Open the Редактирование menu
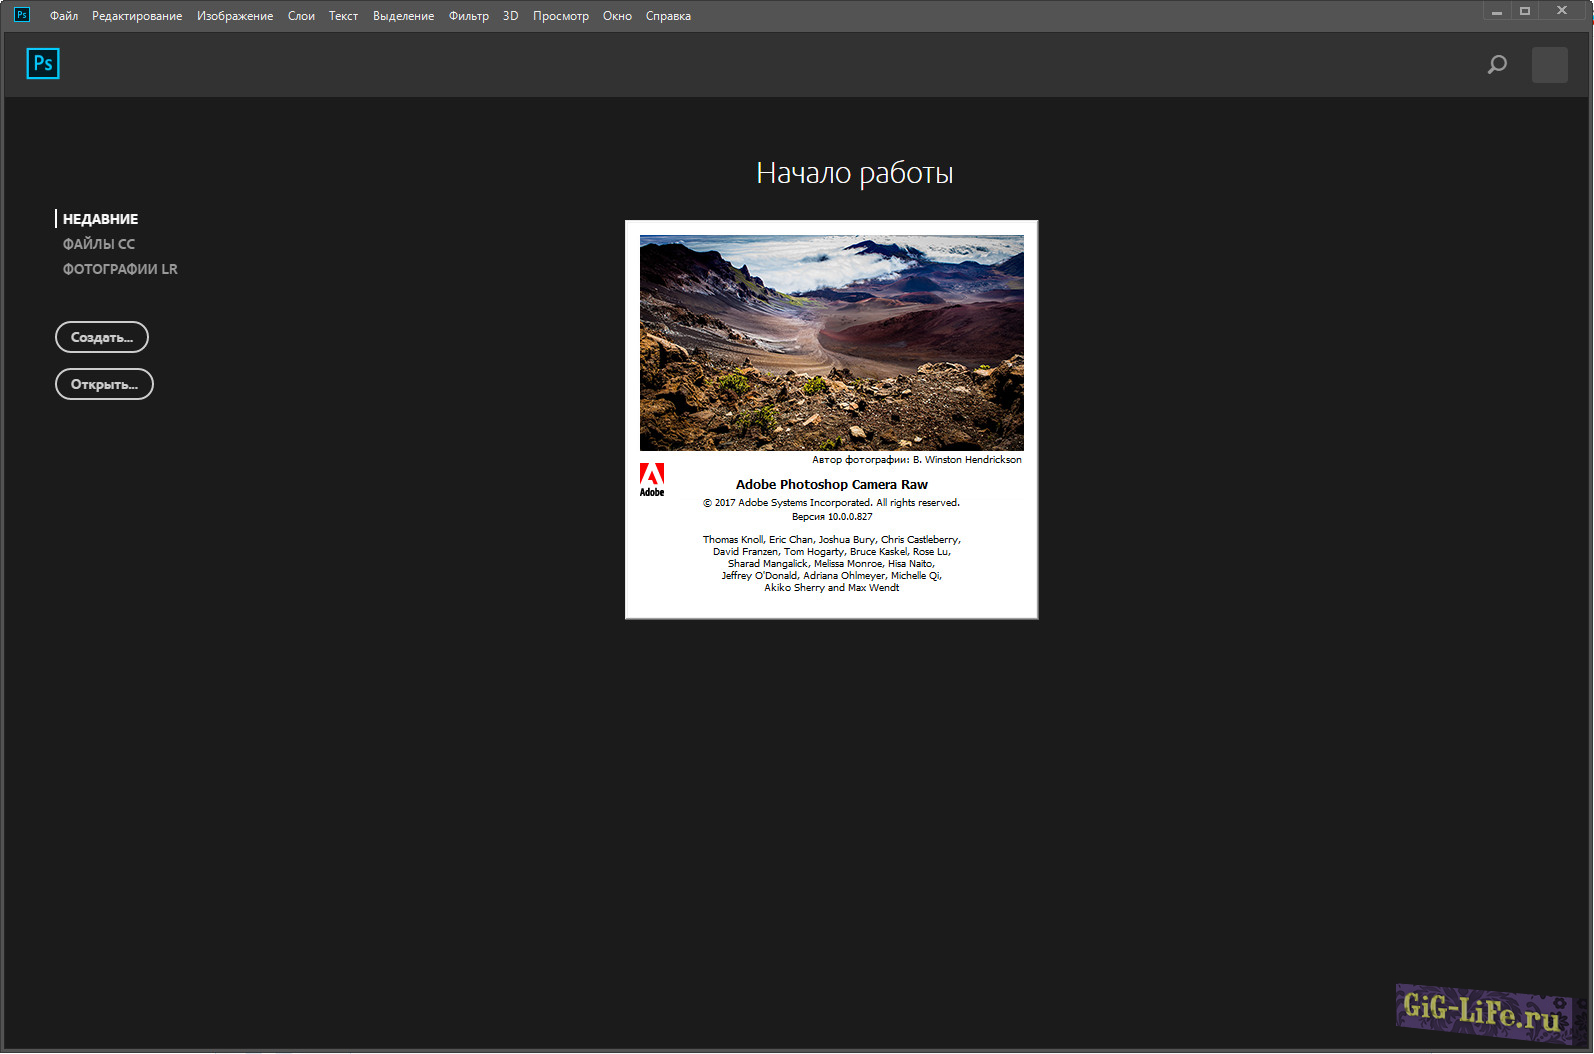The image size is (1594, 1054). (137, 16)
